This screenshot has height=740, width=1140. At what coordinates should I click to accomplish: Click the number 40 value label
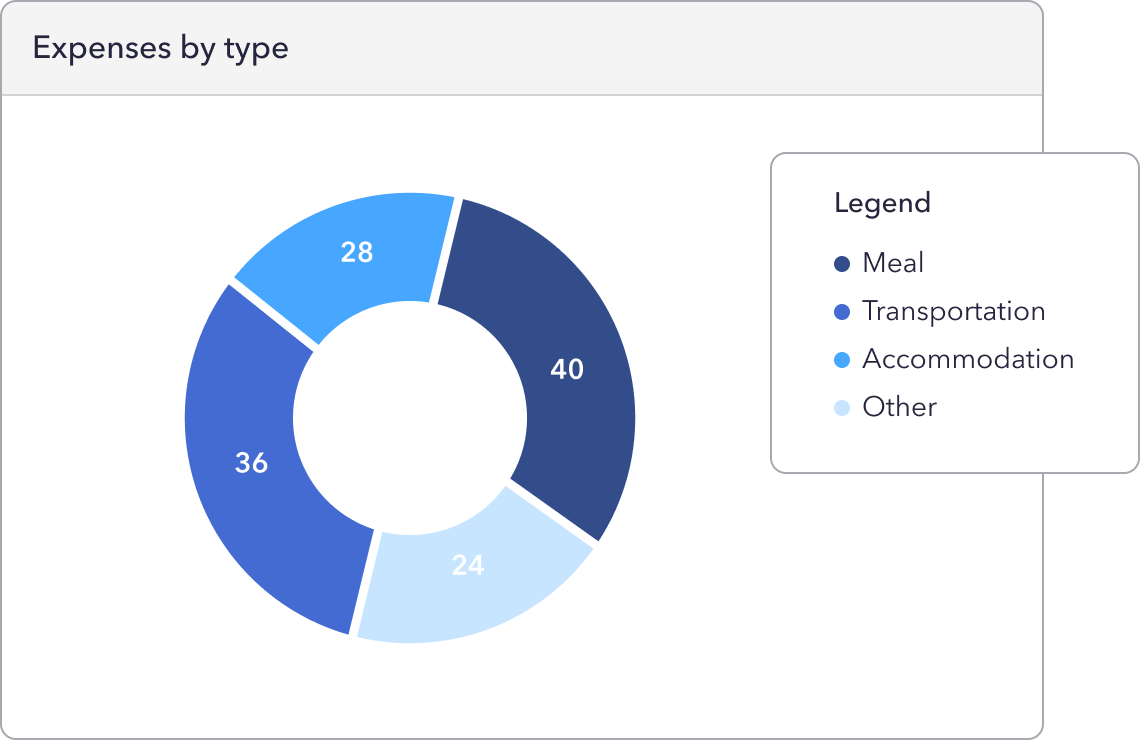point(567,370)
